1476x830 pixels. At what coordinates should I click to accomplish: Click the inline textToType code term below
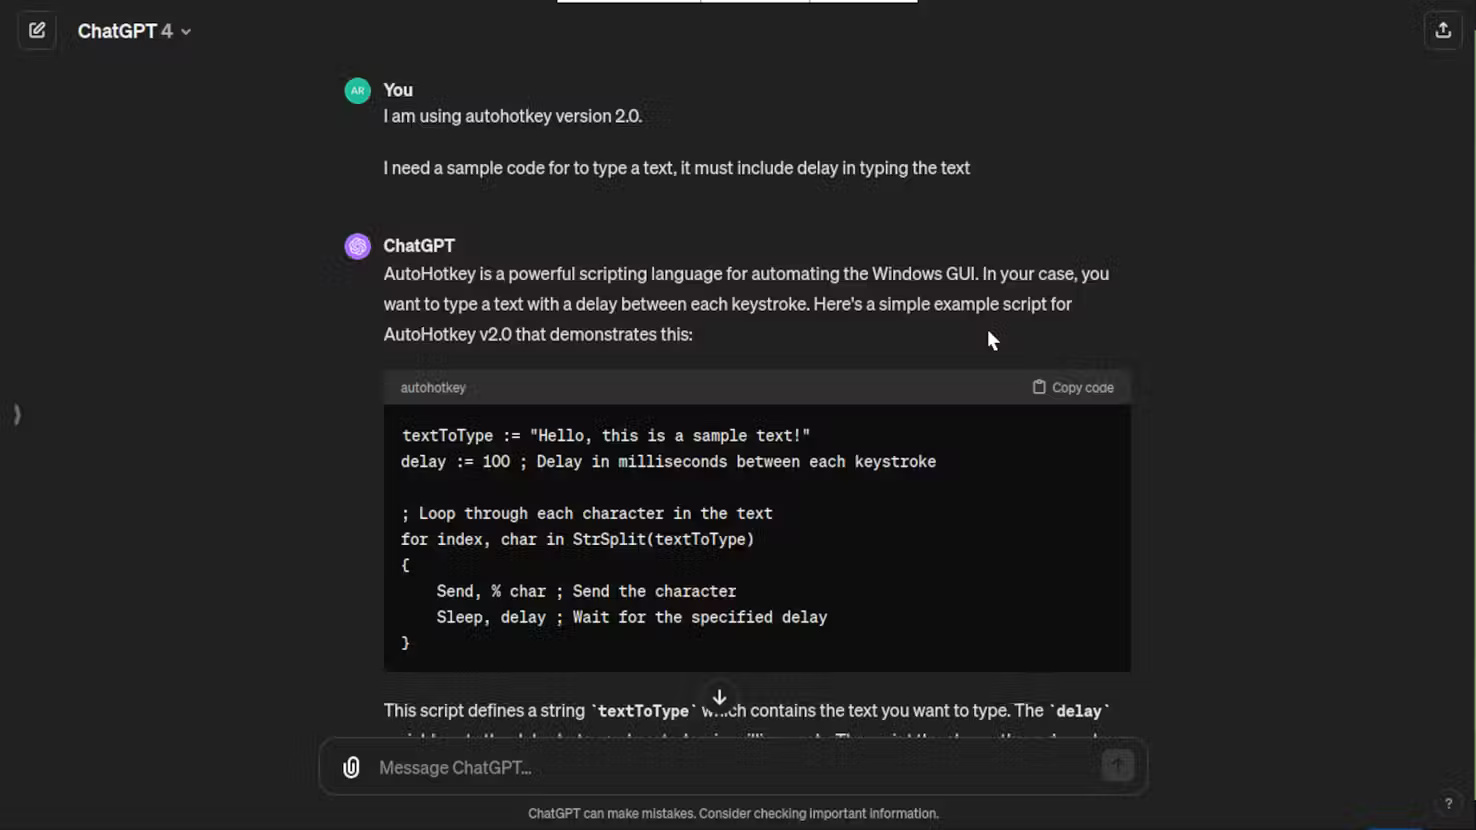pos(642,711)
